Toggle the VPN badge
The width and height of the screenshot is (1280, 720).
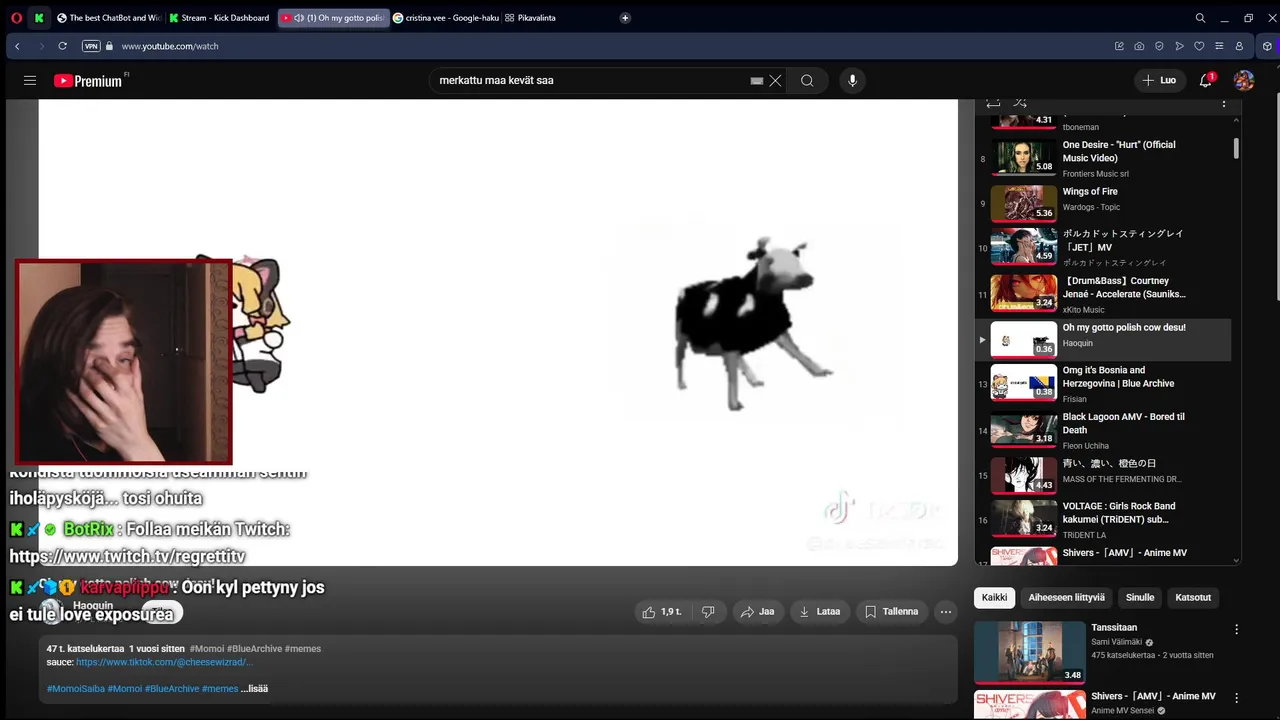point(91,46)
